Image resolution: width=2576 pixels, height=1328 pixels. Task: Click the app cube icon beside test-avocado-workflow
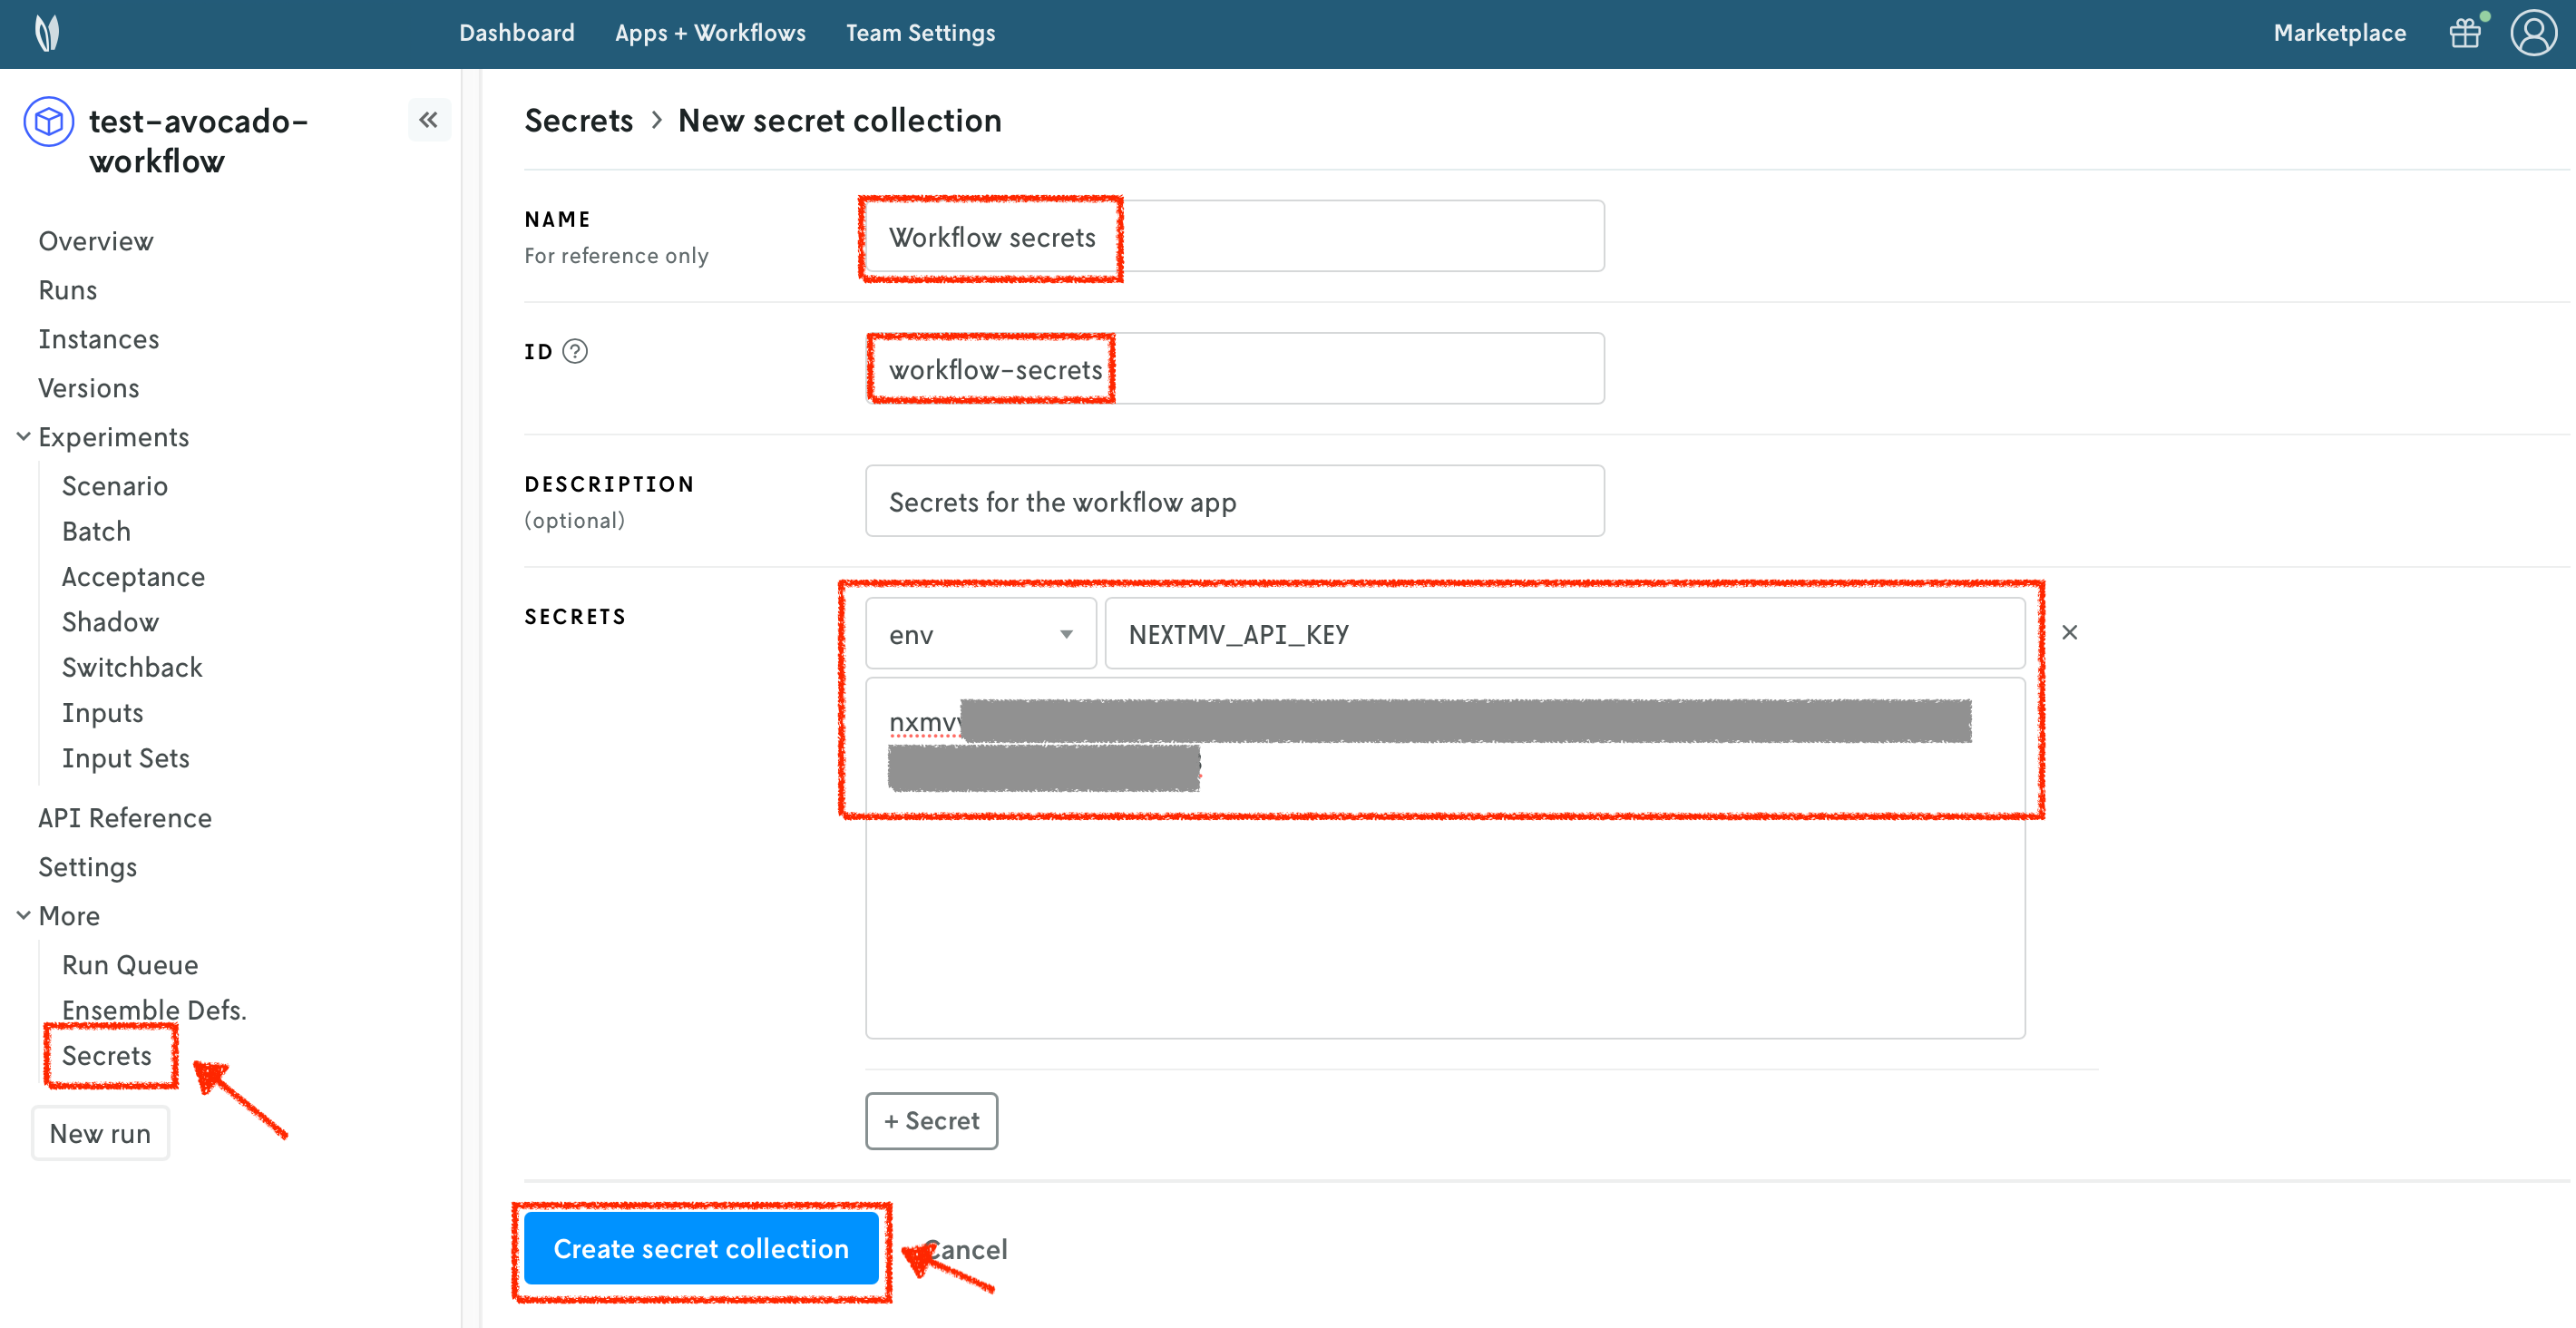(49, 122)
